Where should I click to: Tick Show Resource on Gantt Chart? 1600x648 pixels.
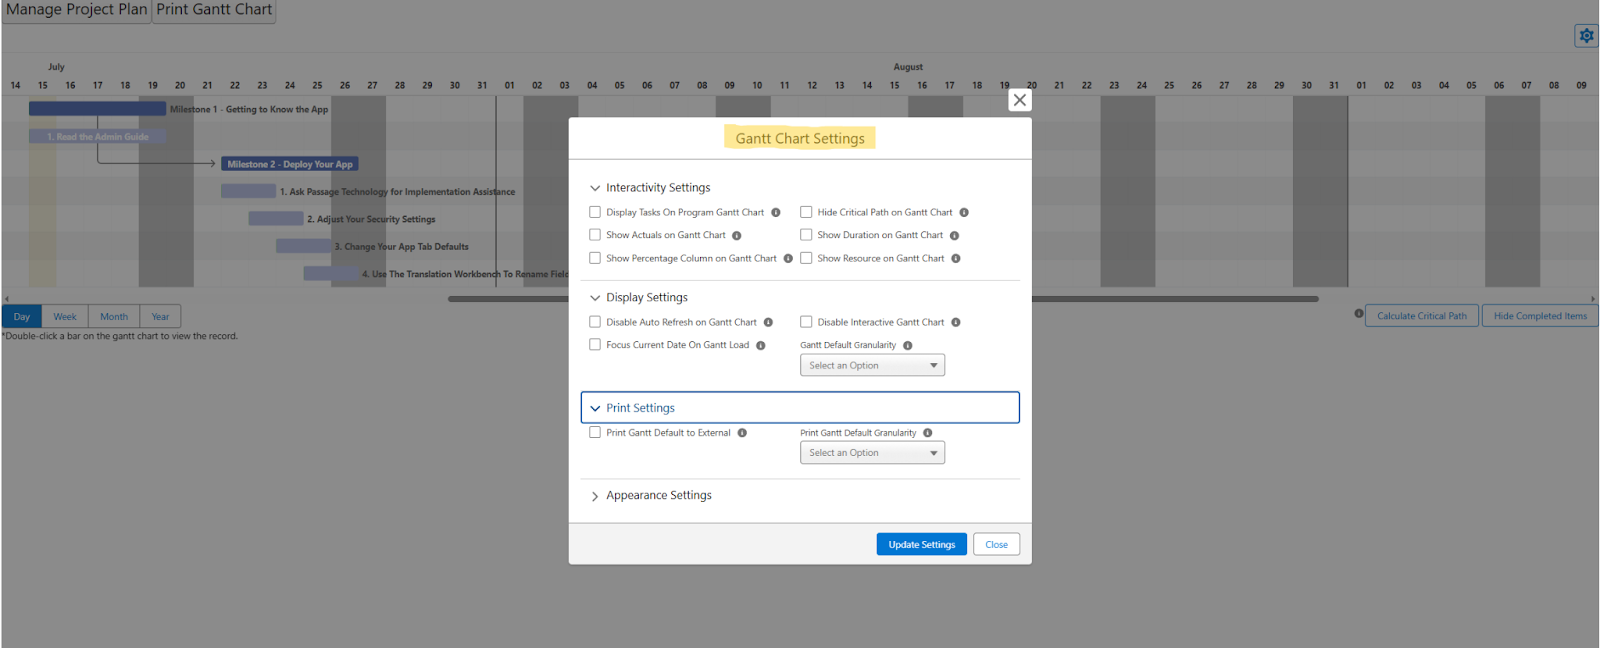pyautogui.click(x=806, y=258)
